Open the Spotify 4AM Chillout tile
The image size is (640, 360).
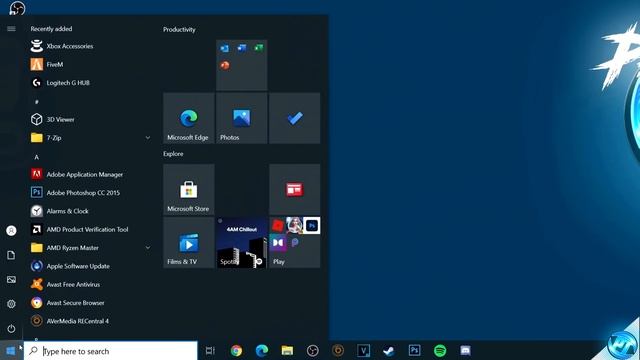tap(242, 242)
